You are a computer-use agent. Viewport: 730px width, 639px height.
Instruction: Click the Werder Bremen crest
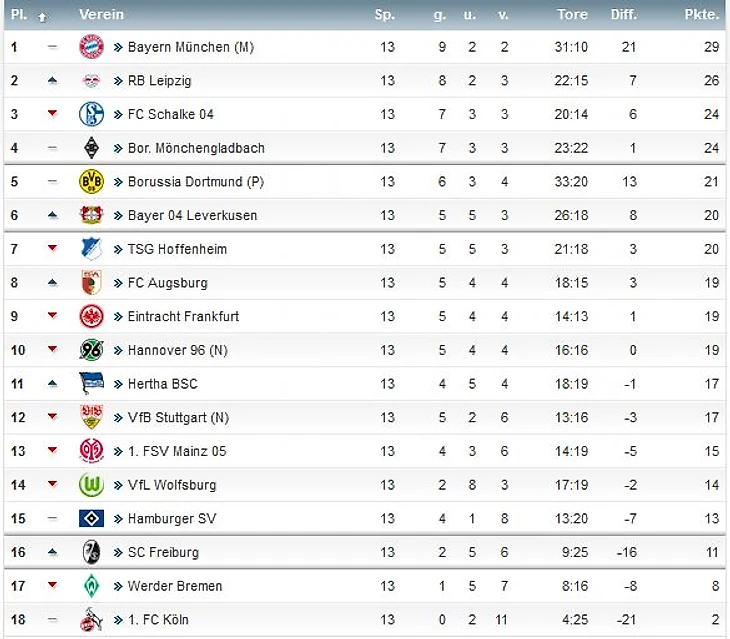pos(91,586)
